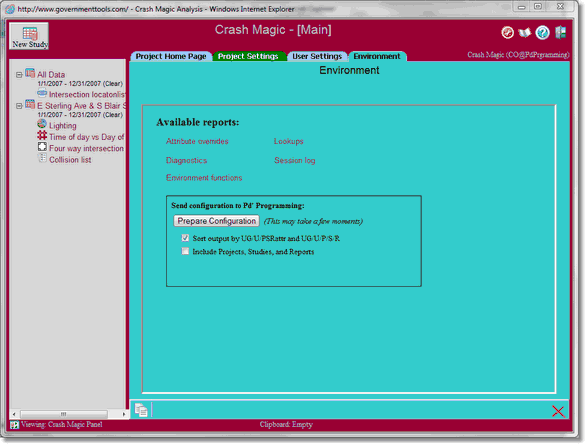Open the Environment functions link

pyautogui.click(x=204, y=178)
